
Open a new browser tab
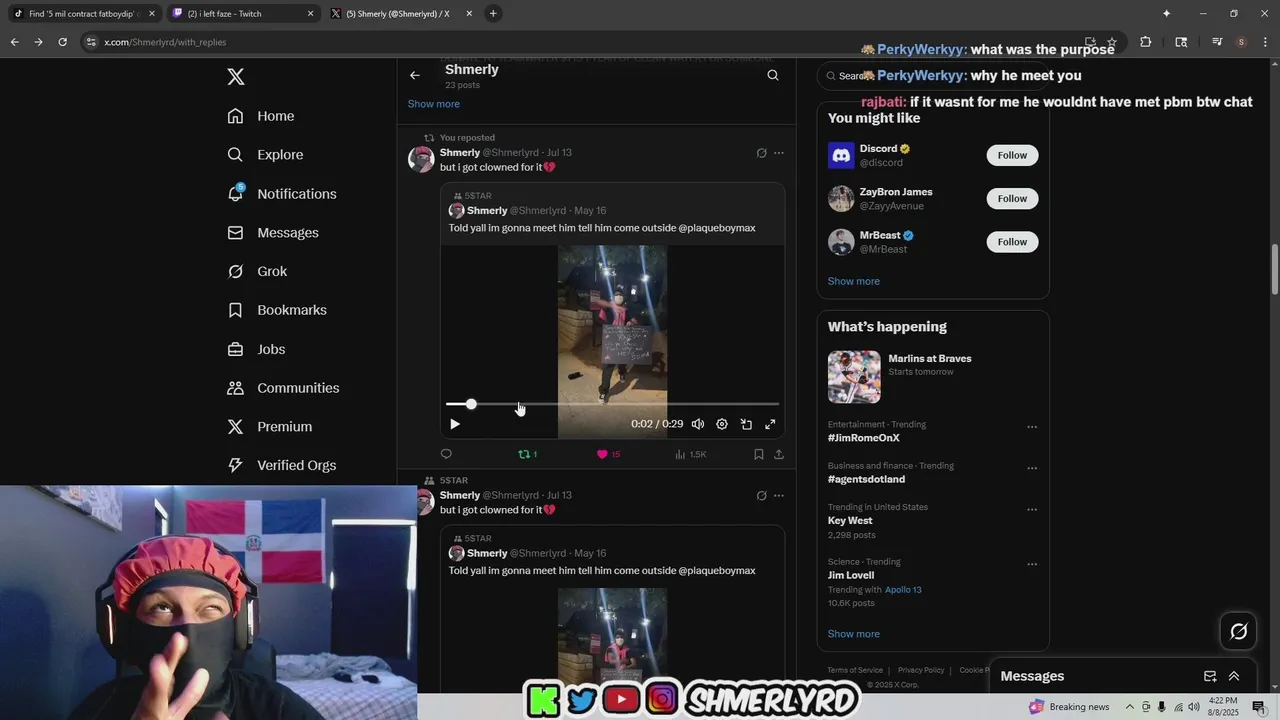493,14
